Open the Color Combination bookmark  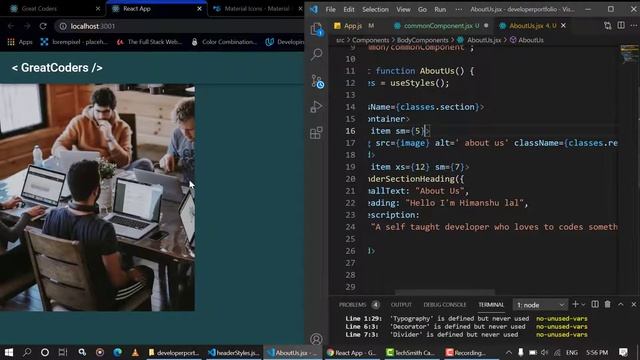[224, 42]
